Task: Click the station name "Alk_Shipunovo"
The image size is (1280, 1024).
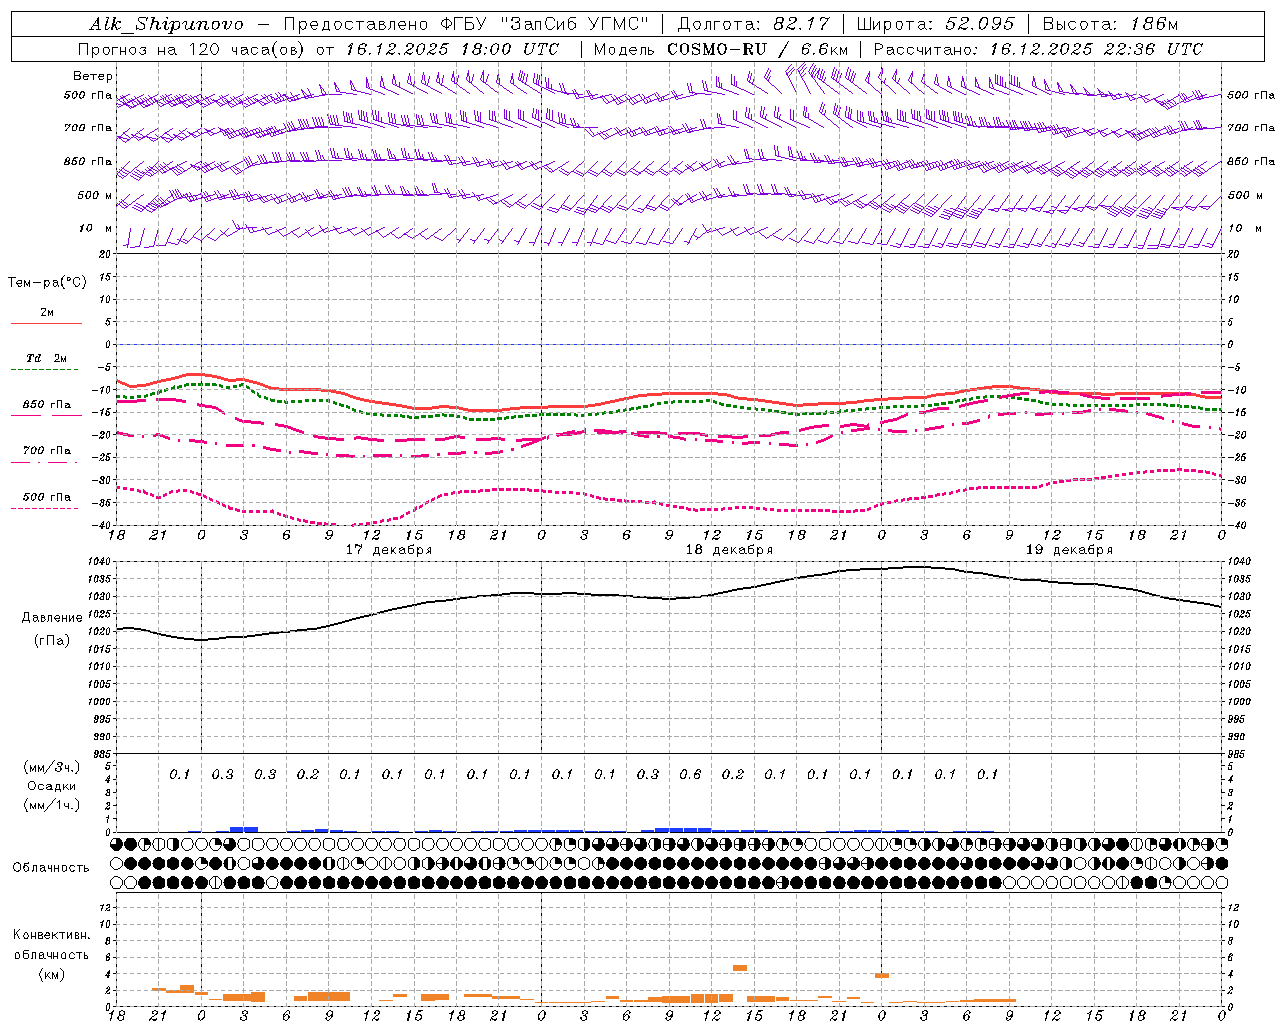Action: [167, 24]
